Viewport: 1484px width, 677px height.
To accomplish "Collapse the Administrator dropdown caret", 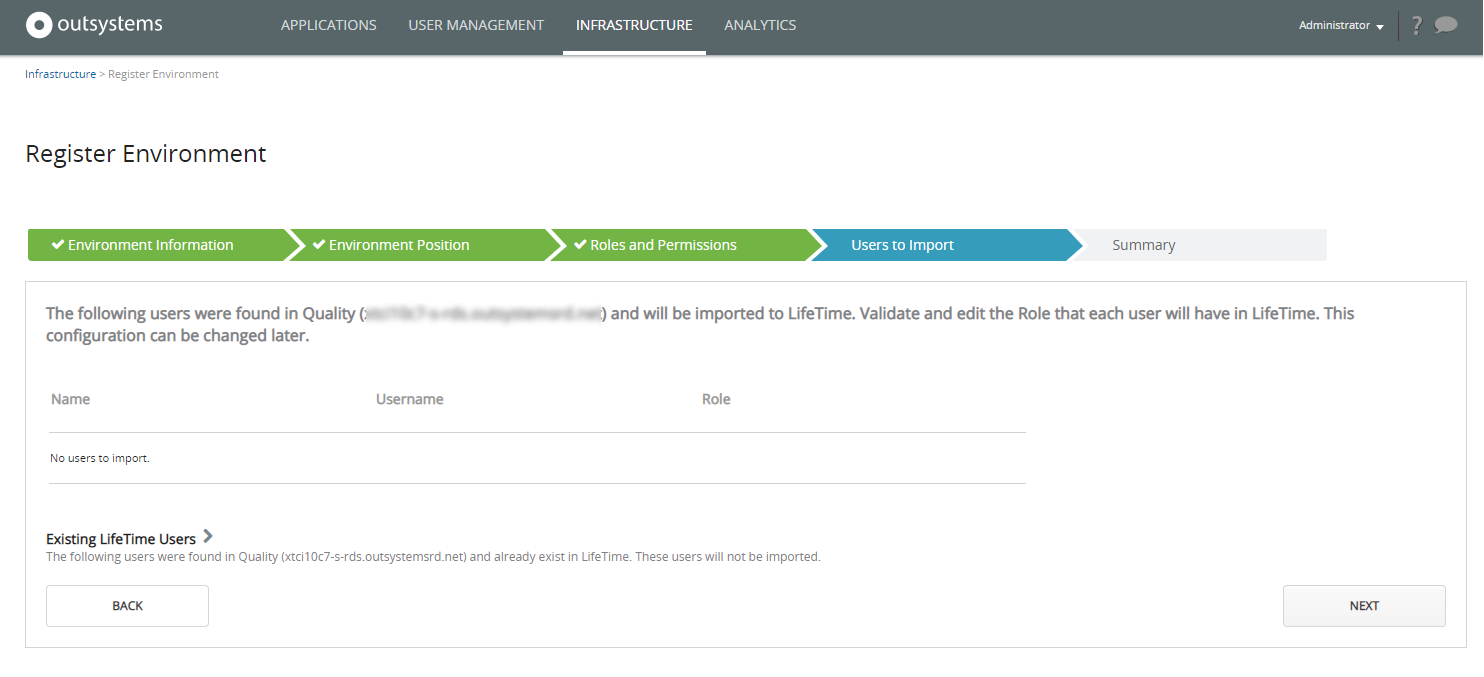I will (x=1382, y=27).
